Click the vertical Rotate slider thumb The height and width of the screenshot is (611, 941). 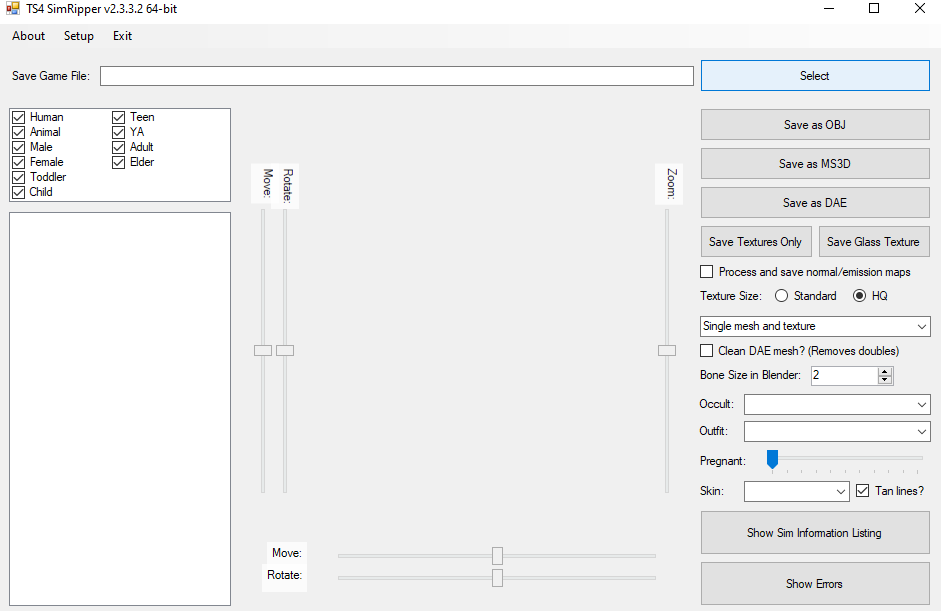[x=285, y=351]
